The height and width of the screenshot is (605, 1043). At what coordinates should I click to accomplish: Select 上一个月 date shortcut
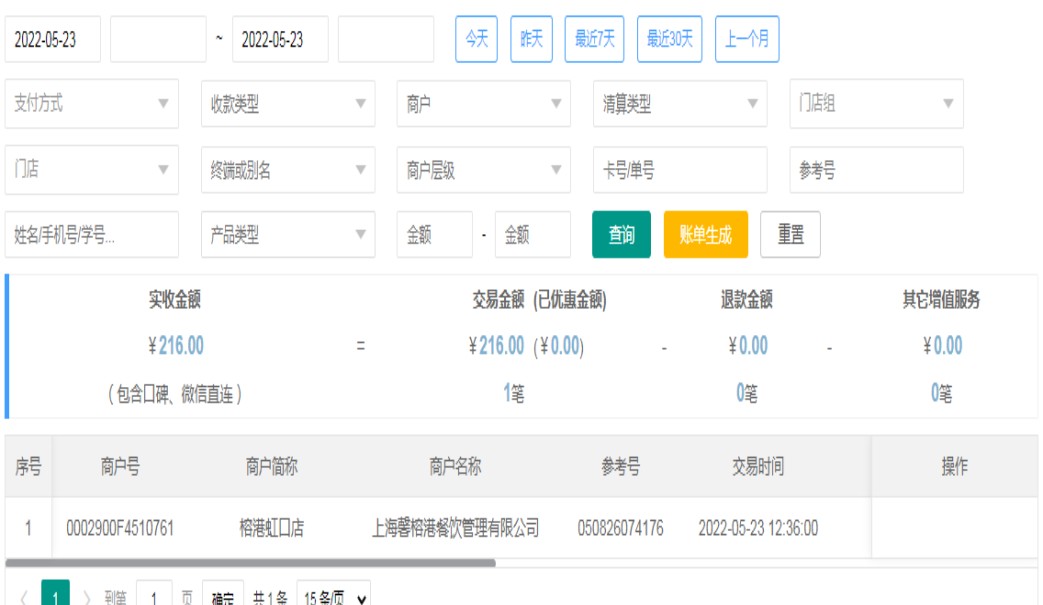[747, 40]
